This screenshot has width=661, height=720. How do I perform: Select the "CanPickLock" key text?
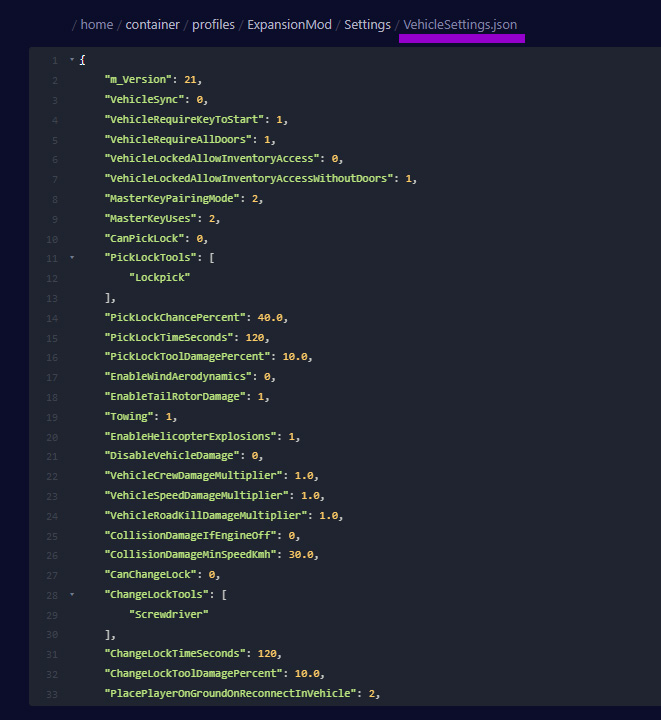[143, 238]
